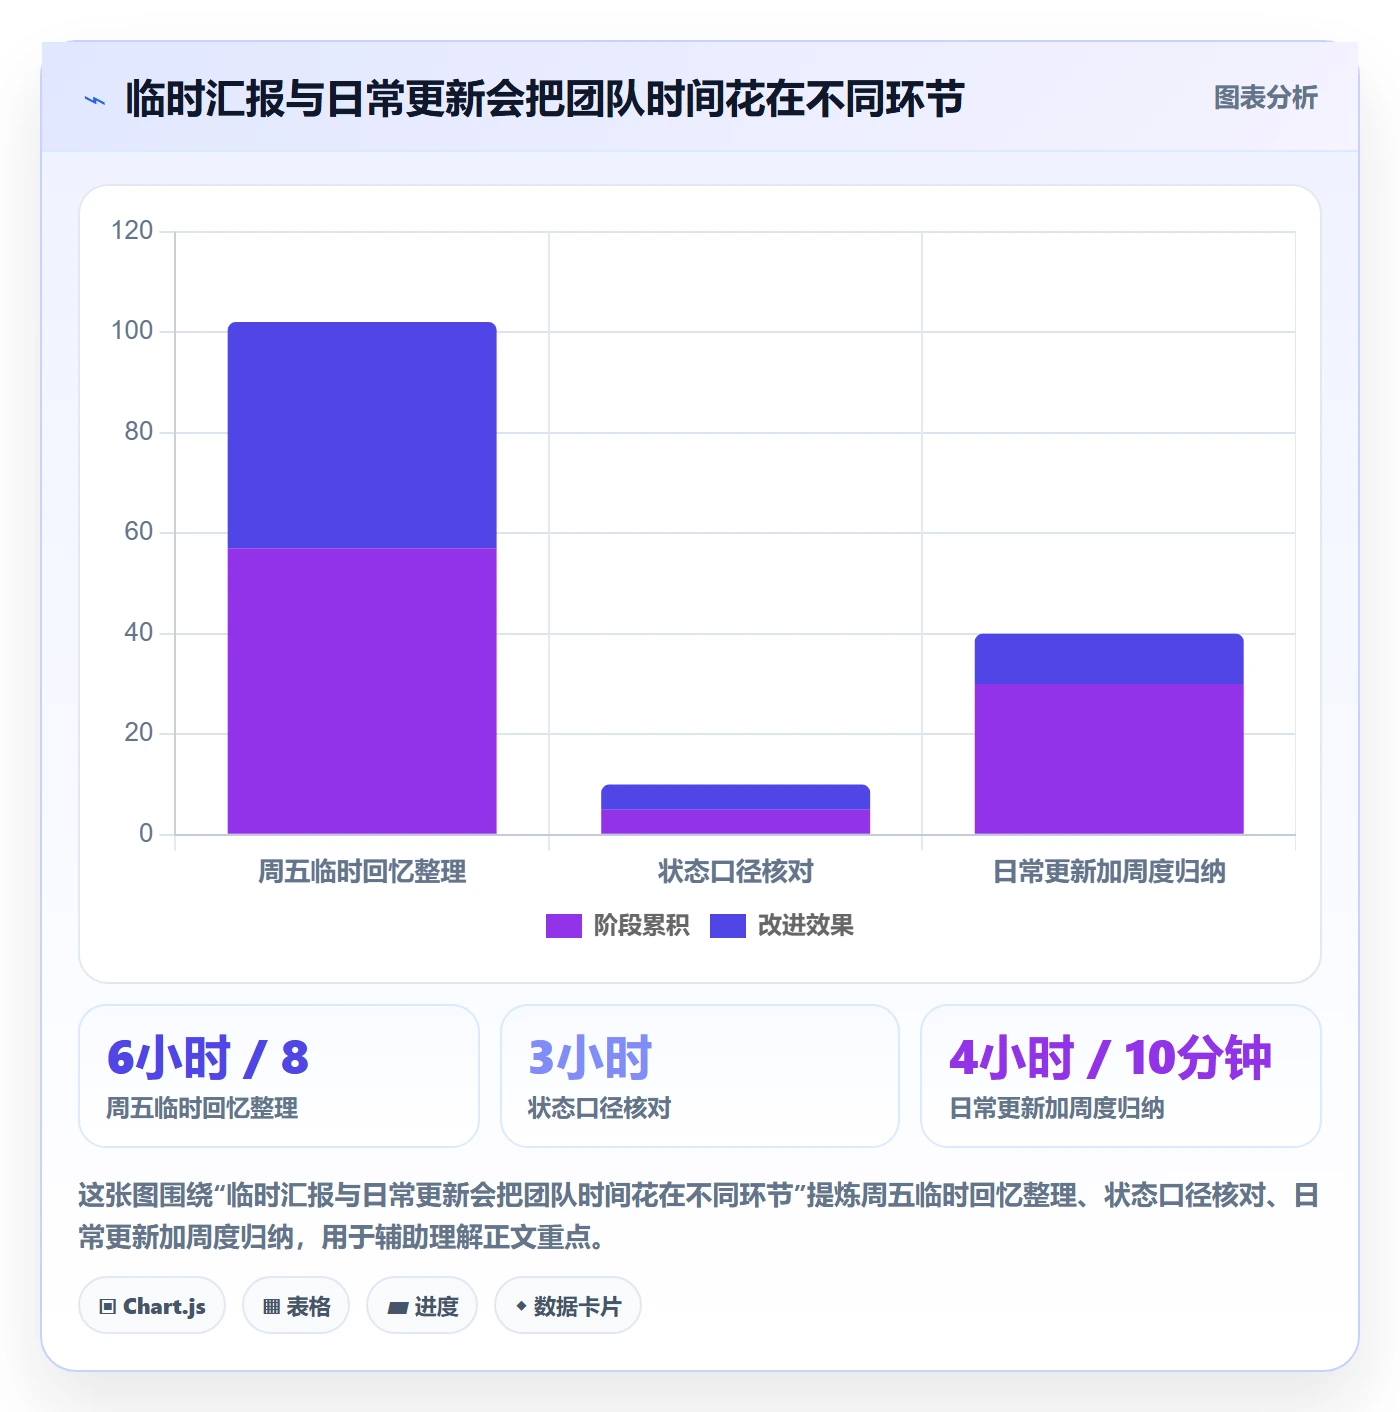Click the lightning bolt icon beside the title
The width and height of the screenshot is (1400, 1412).
tap(95, 100)
